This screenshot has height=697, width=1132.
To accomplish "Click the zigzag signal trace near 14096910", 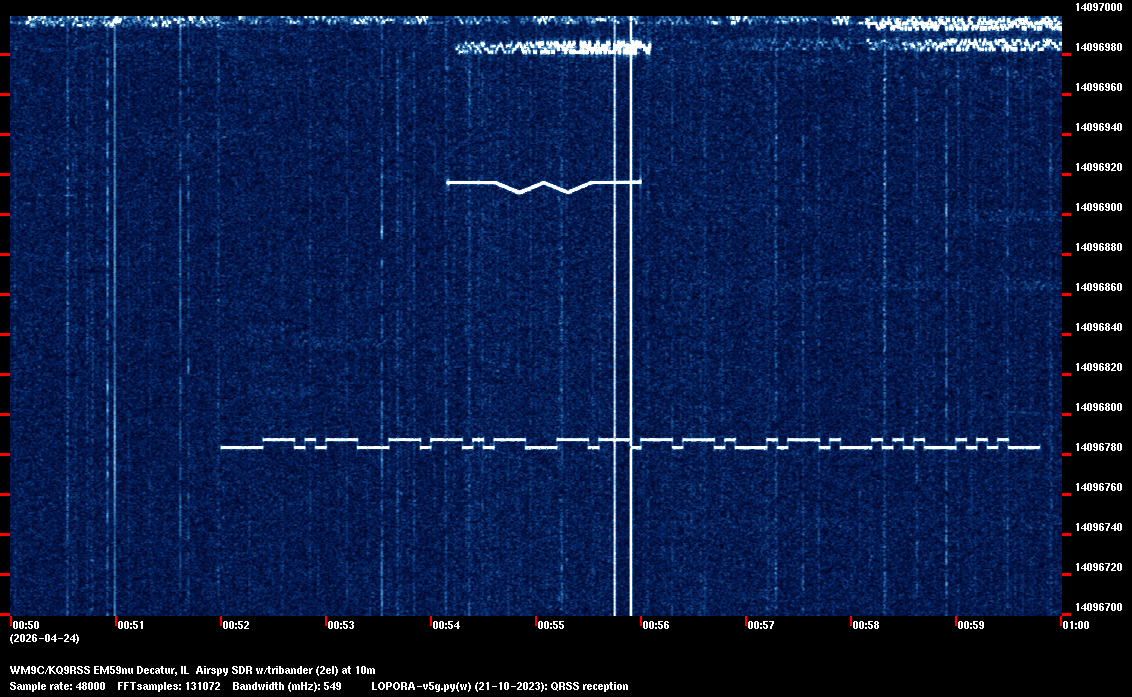I will point(543,185).
